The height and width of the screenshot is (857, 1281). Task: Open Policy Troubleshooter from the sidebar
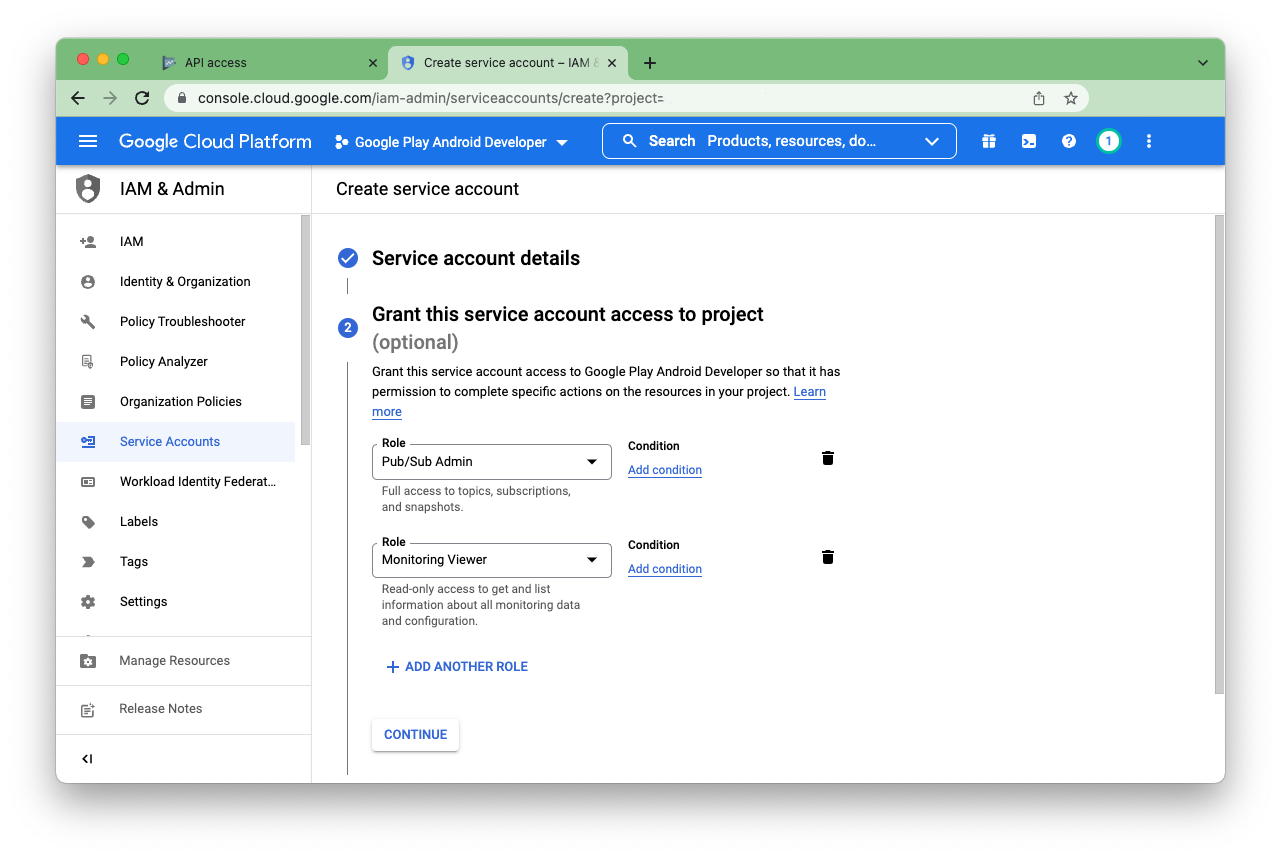(182, 321)
